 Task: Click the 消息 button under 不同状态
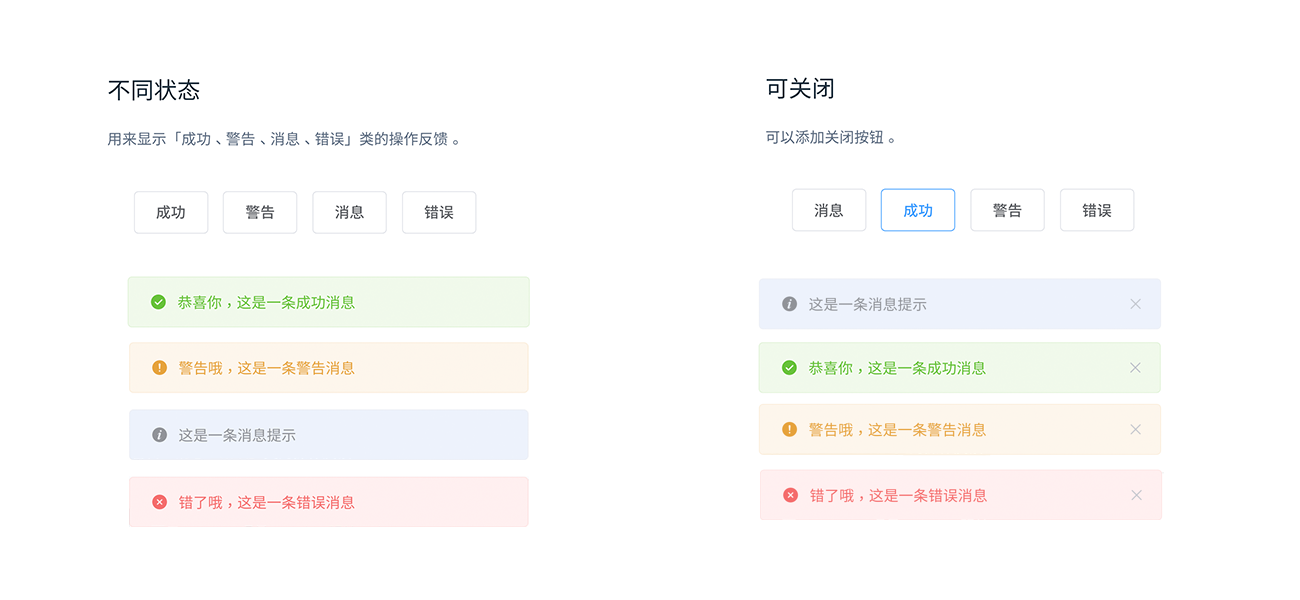pos(349,212)
